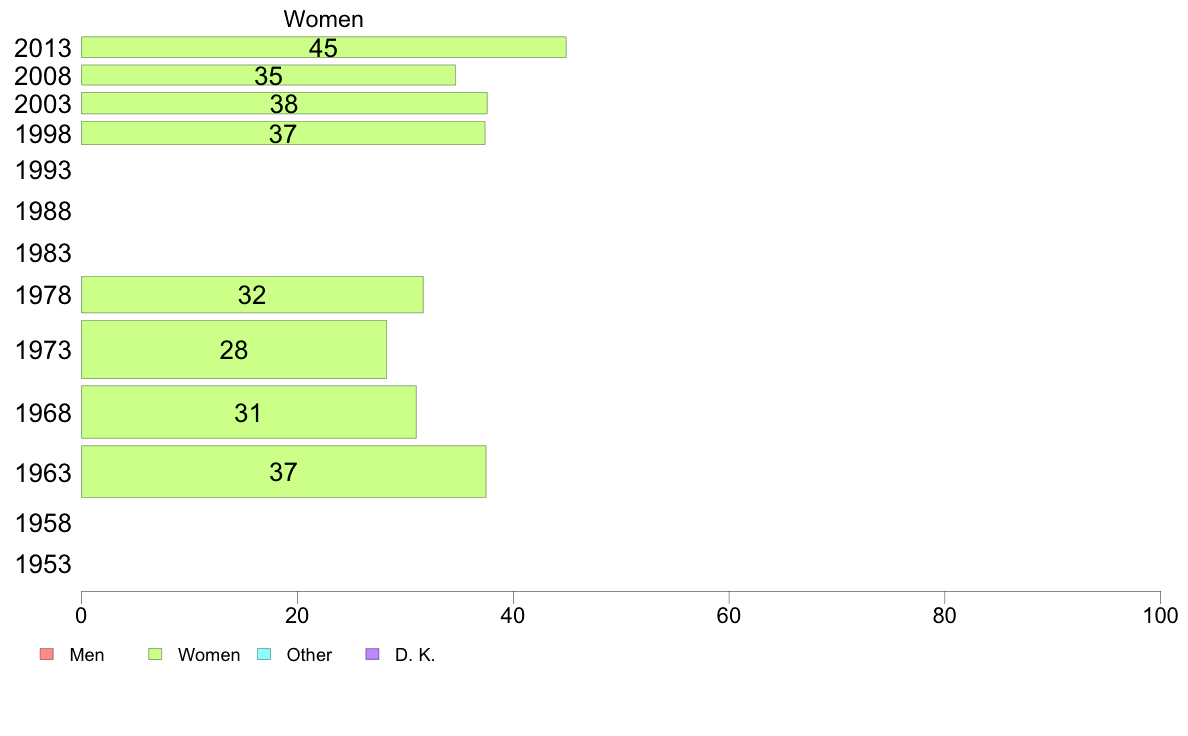
Task: Select the 1968 bar showing 31
Action: (248, 412)
